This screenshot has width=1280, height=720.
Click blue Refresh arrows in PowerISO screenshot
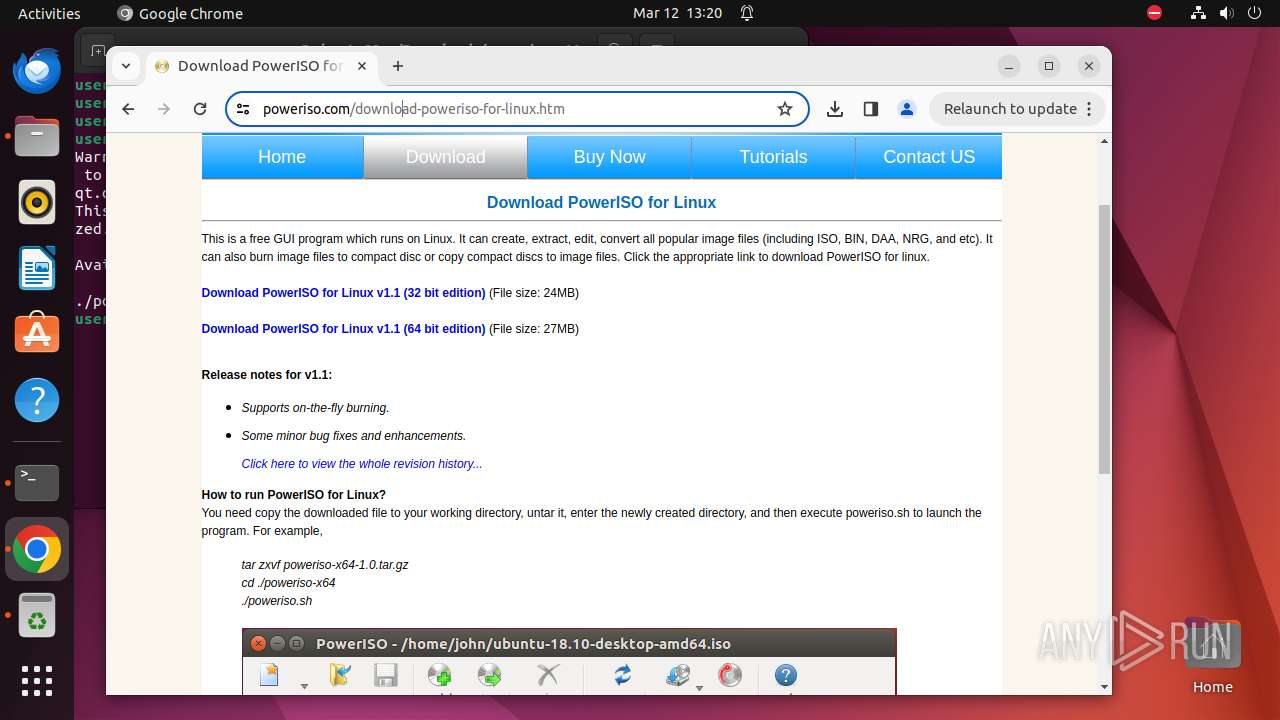(x=623, y=676)
